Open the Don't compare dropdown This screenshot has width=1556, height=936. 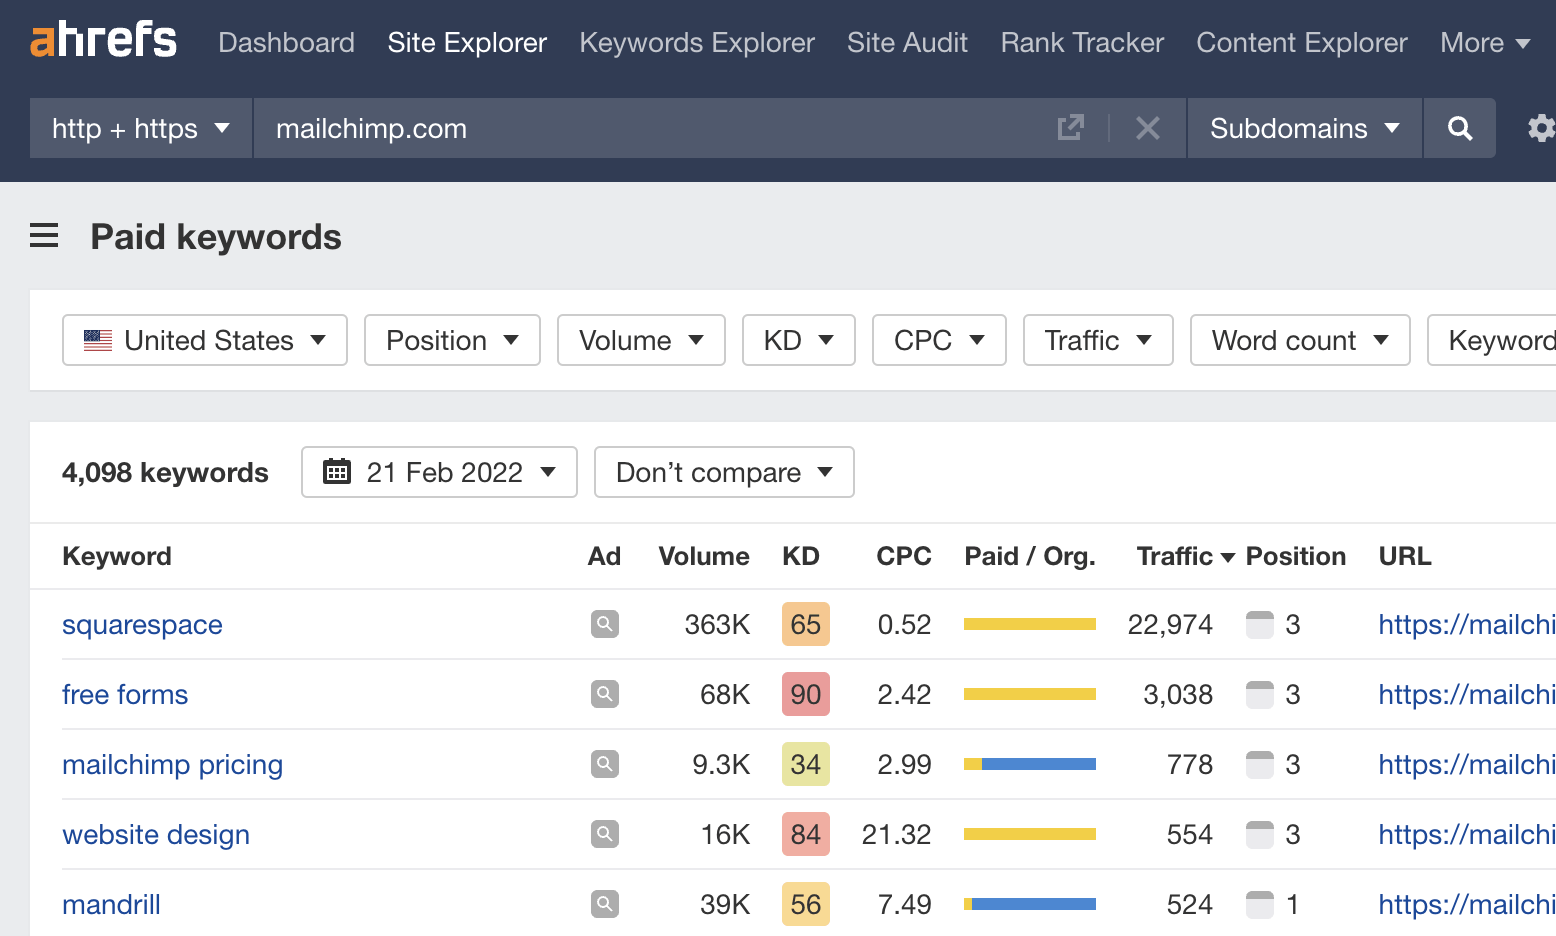pyautogui.click(x=724, y=472)
